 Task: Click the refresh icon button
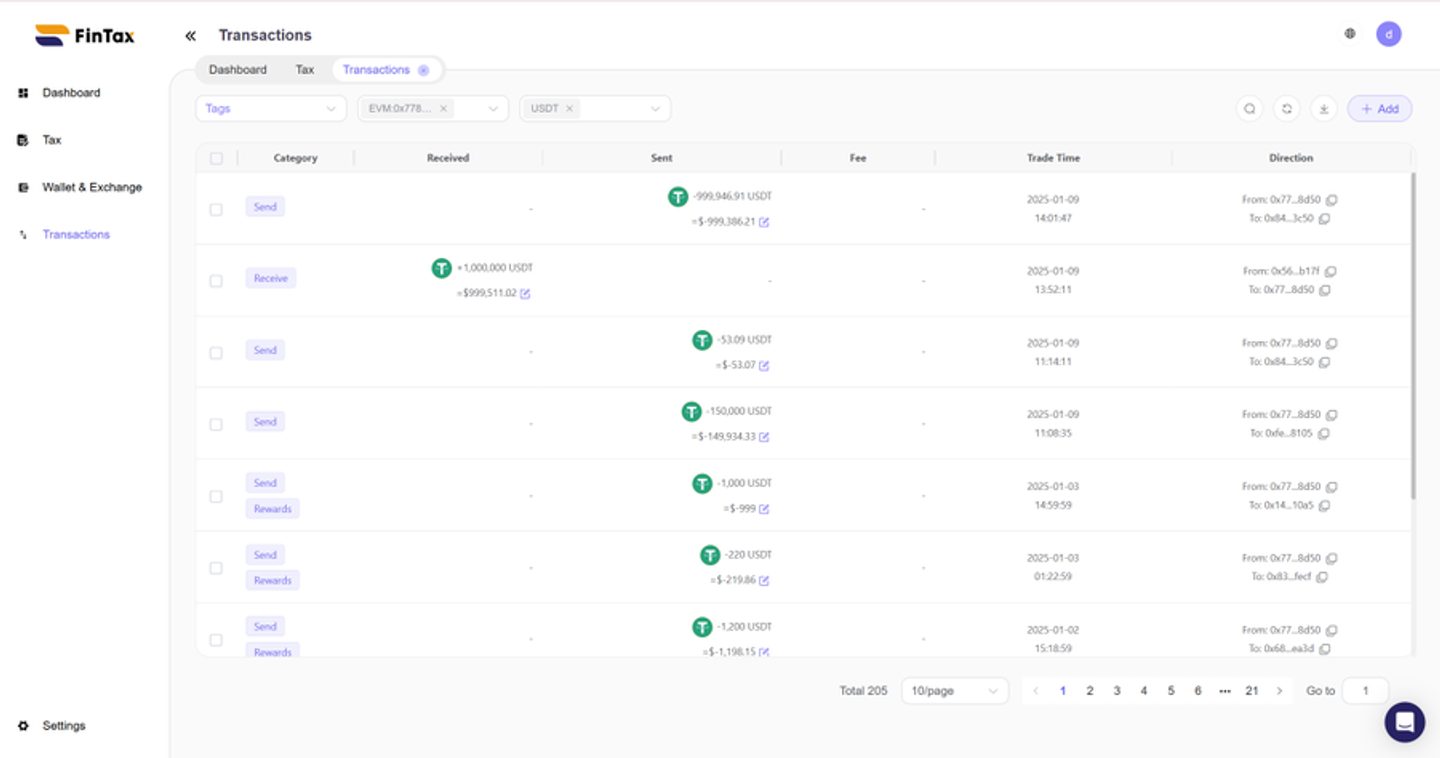[1287, 109]
